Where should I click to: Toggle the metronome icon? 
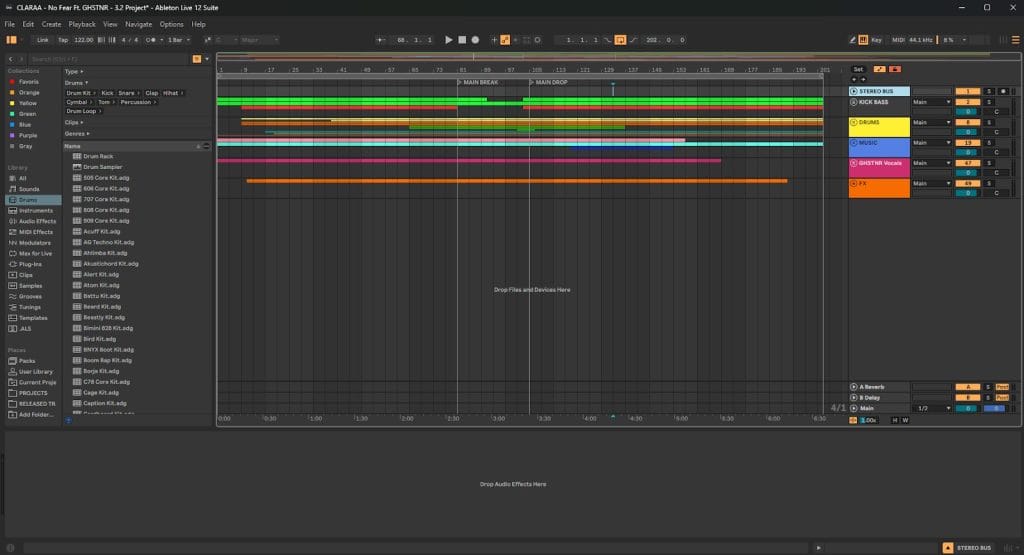[x=150, y=40]
